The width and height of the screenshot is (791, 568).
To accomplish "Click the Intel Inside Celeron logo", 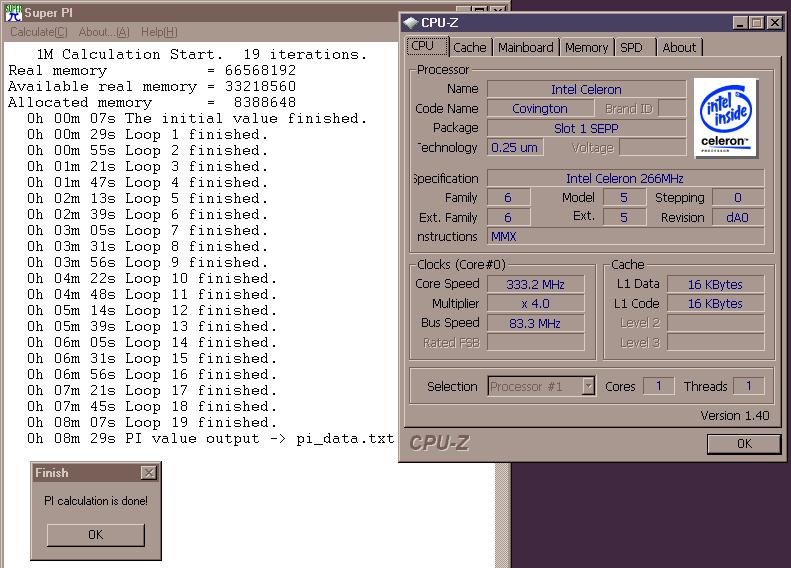I will [x=725, y=118].
